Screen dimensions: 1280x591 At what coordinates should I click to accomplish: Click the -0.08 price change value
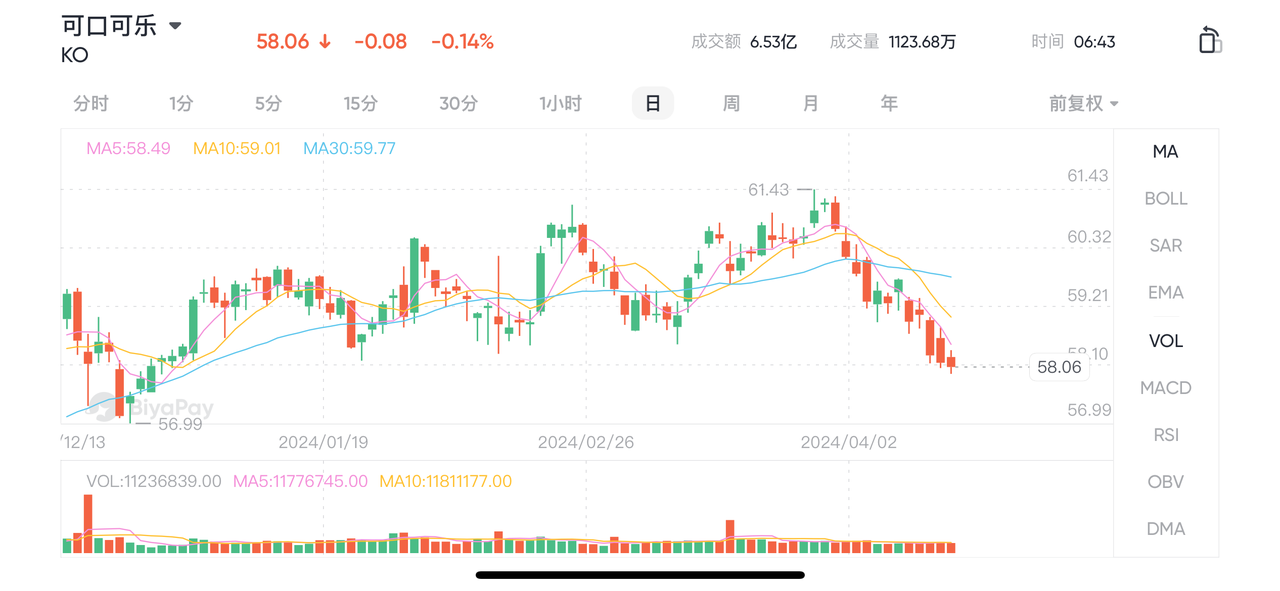380,41
